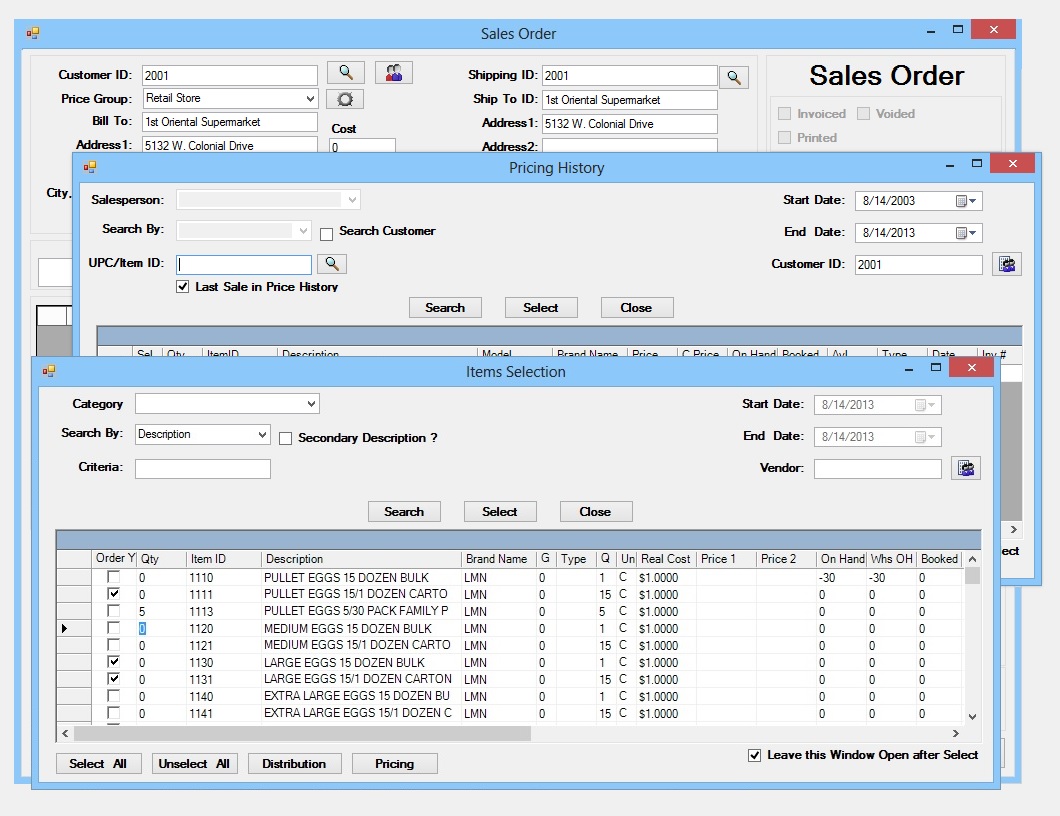Click Close button in Pricing History

pyautogui.click(x=637, y=308)
